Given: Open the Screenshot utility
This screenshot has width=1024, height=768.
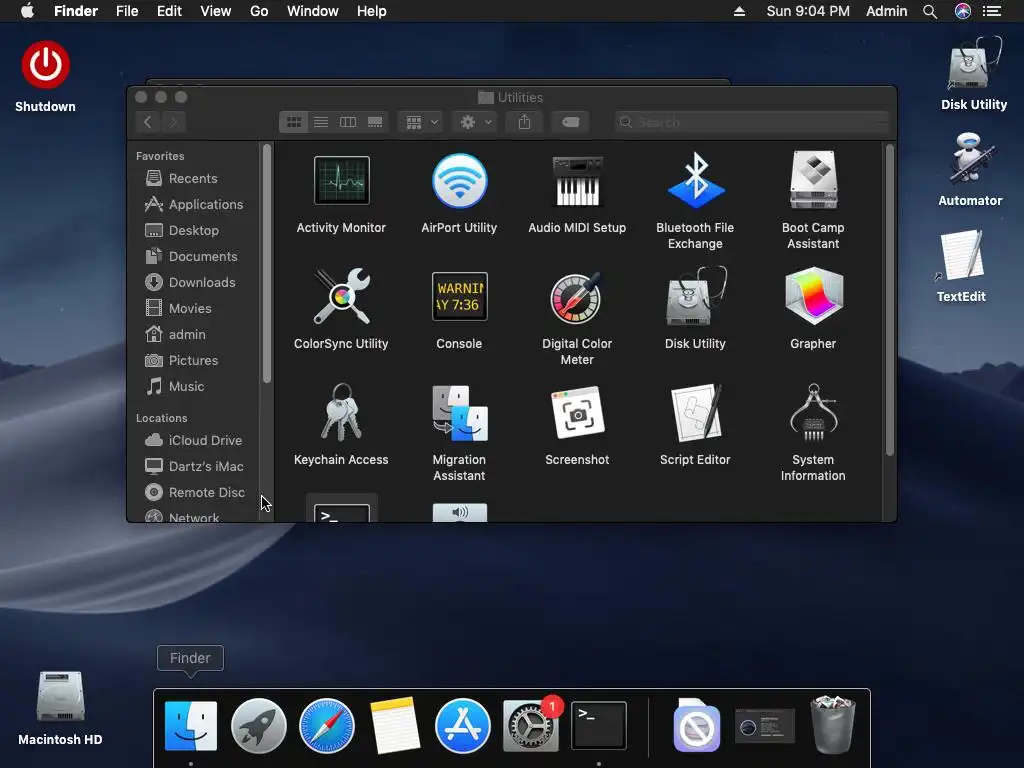Looking at the screenshot, I should [577, 413].
